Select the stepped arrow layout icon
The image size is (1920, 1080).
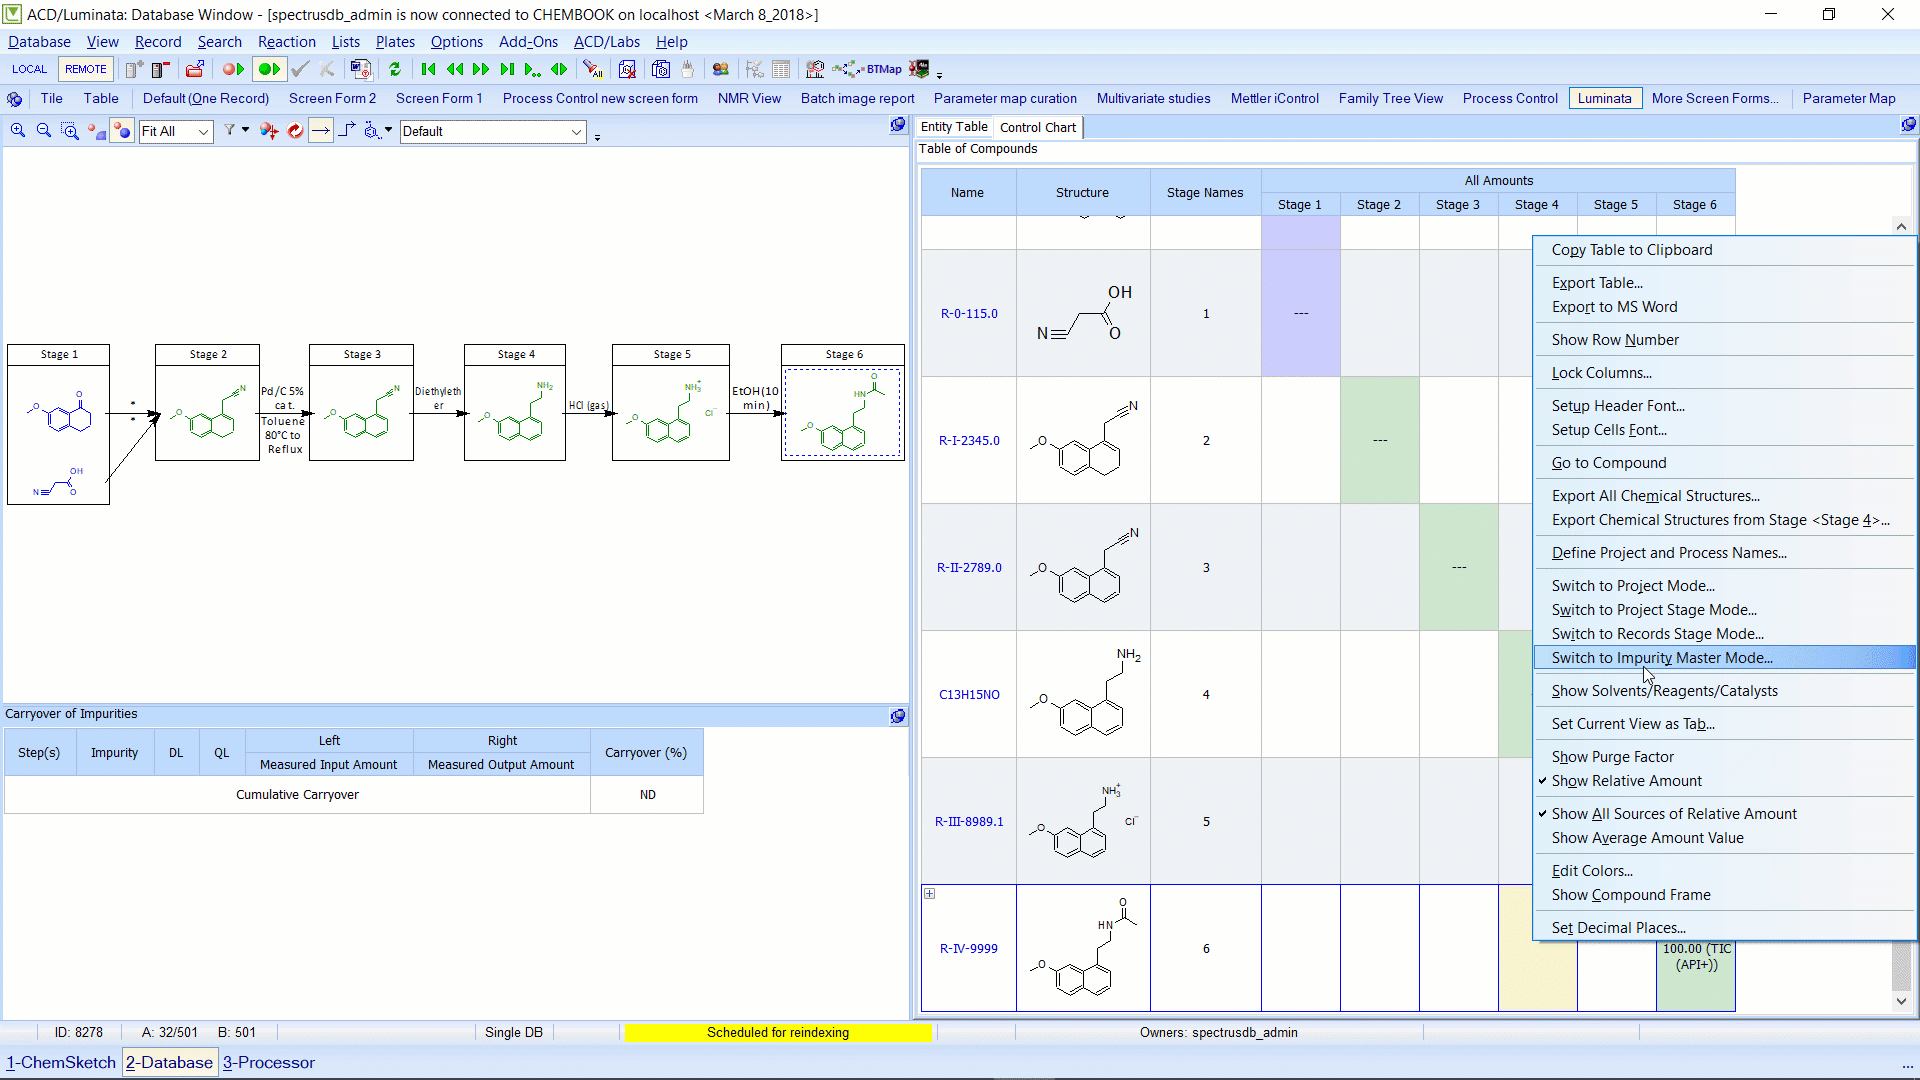pos(347,131)
